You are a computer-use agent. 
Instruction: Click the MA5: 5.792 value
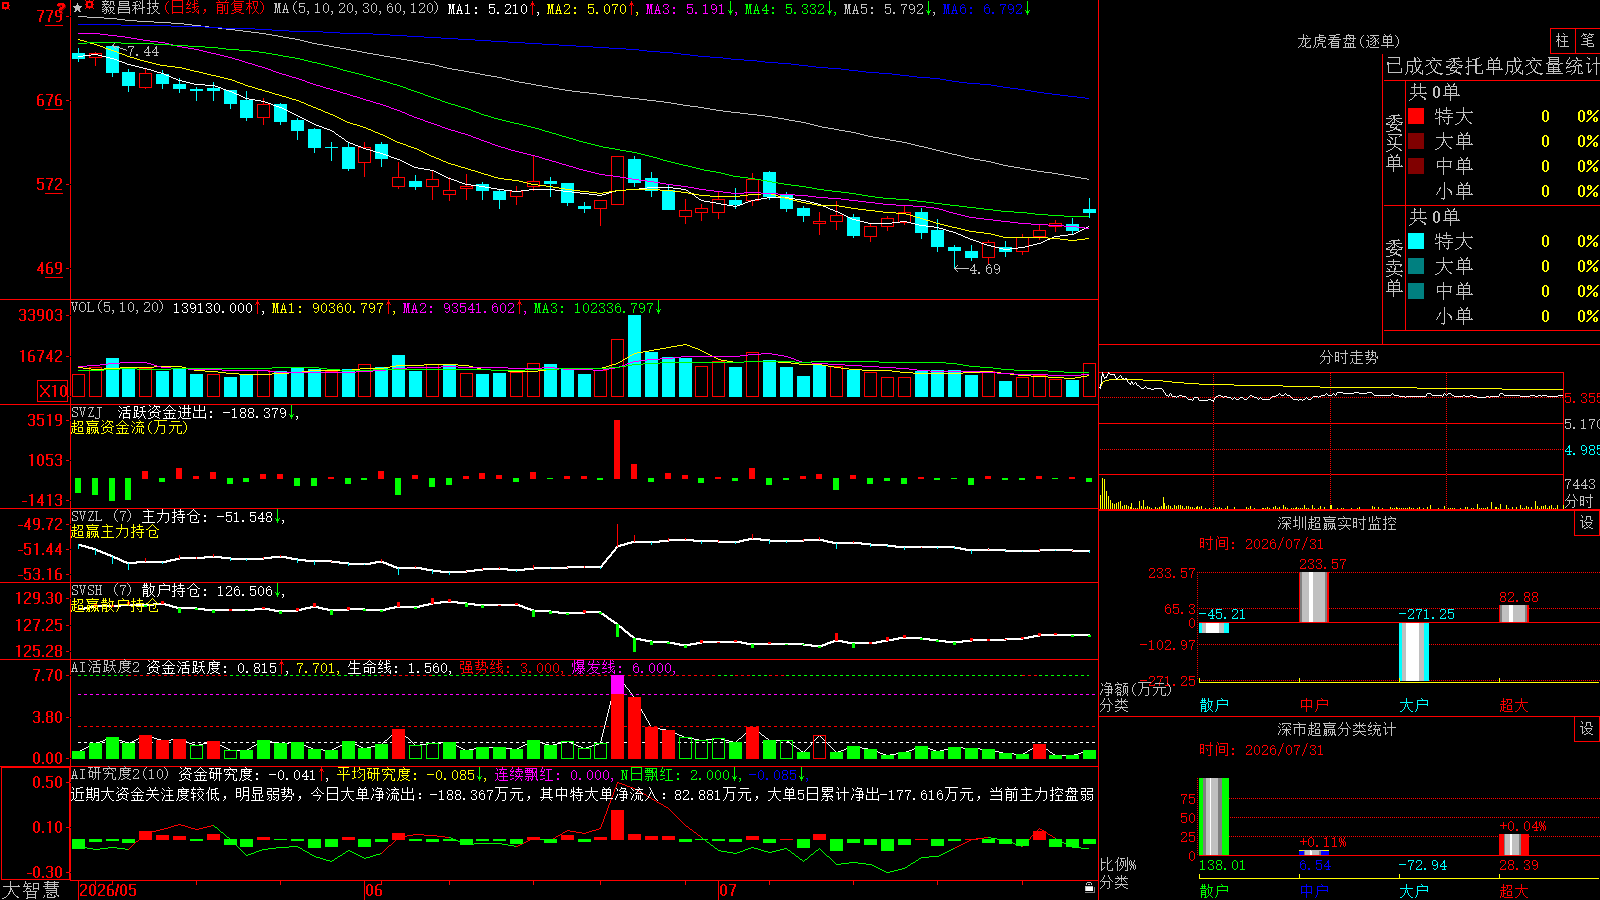coord(888,9)
